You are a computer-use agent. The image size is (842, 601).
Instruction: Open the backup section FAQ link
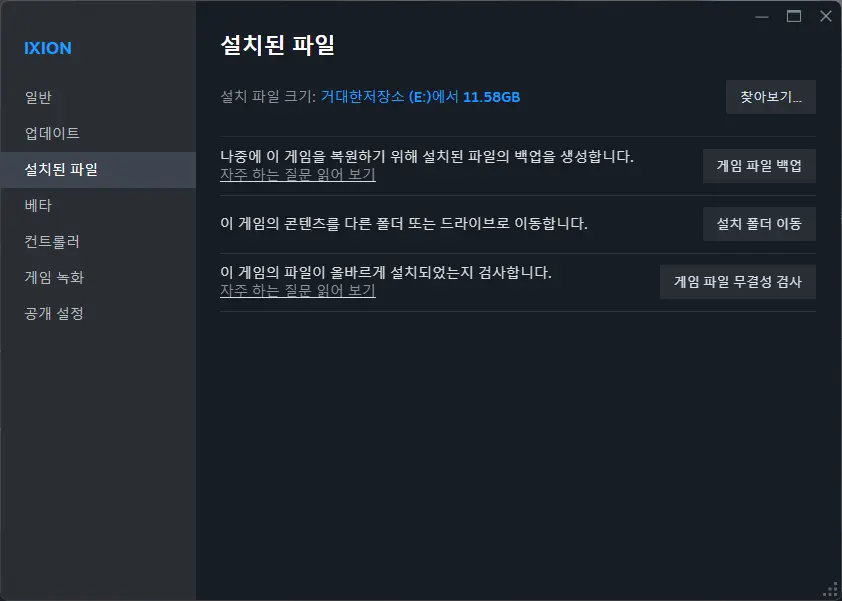296,175
